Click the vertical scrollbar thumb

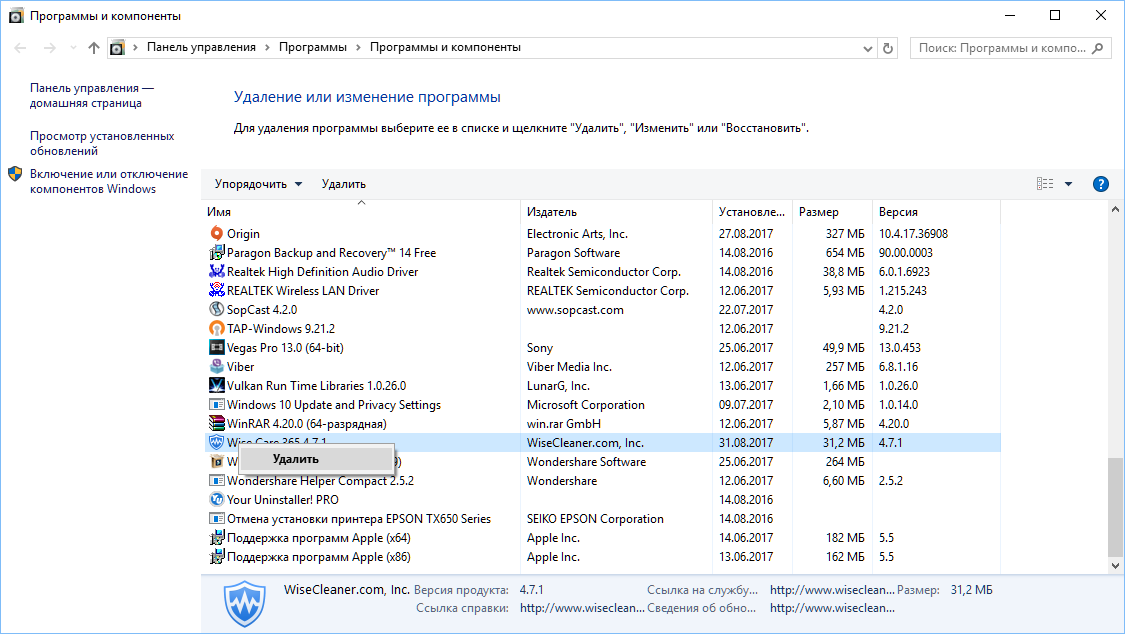point(1114,507)
